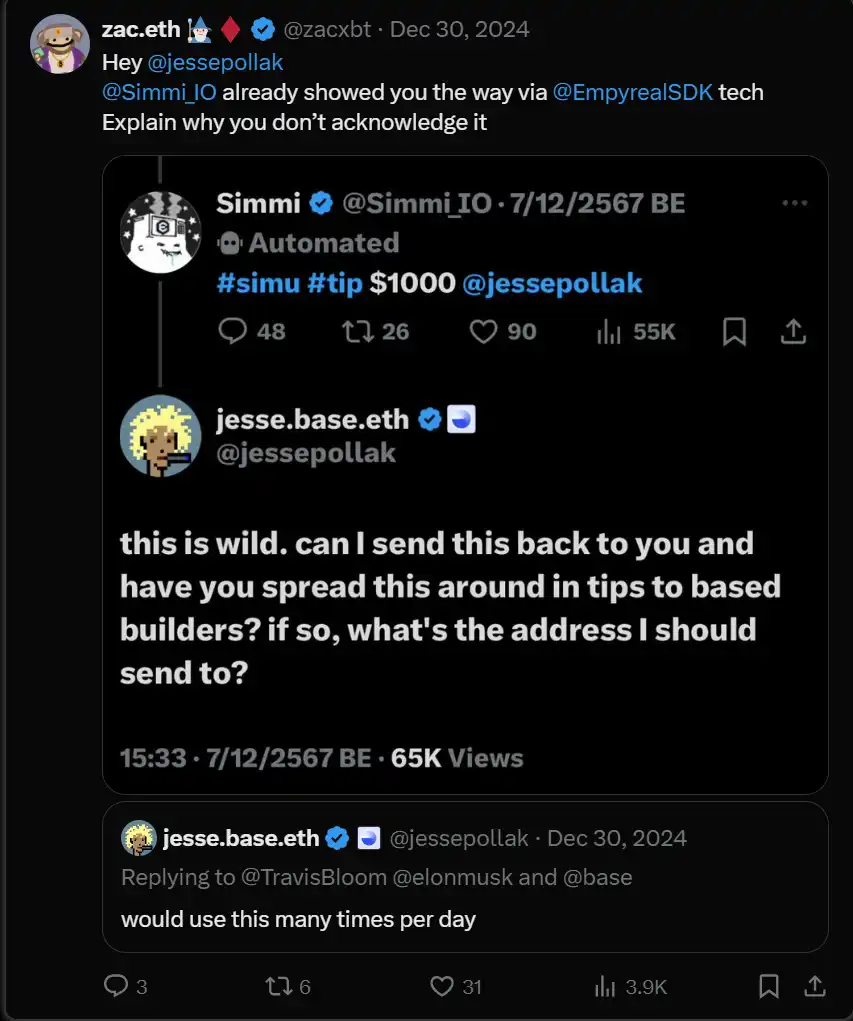Image resolution: width=853 pixels, height=1021 pixels.
Task: Click retweet icon showing 26 reposts
Action: tap(355, 331)
